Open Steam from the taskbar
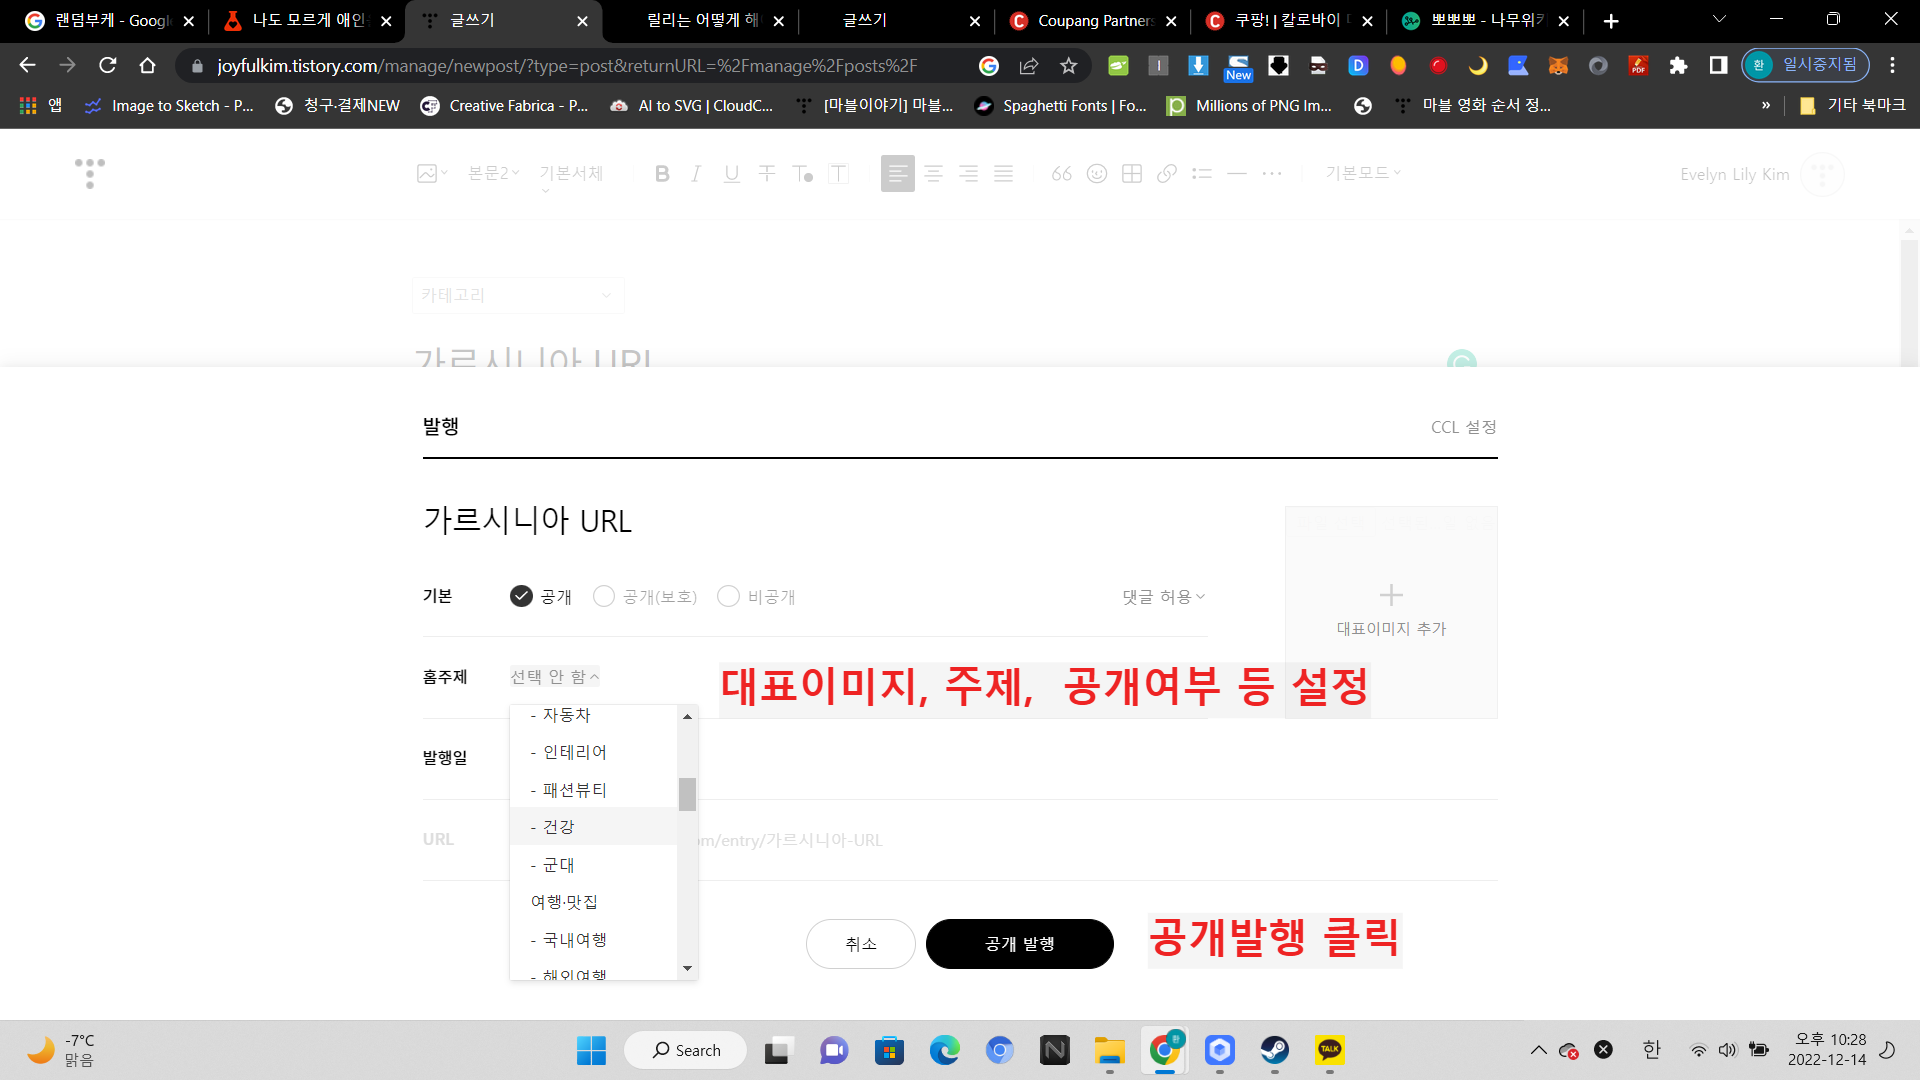 click(x=1274, y=1050)
